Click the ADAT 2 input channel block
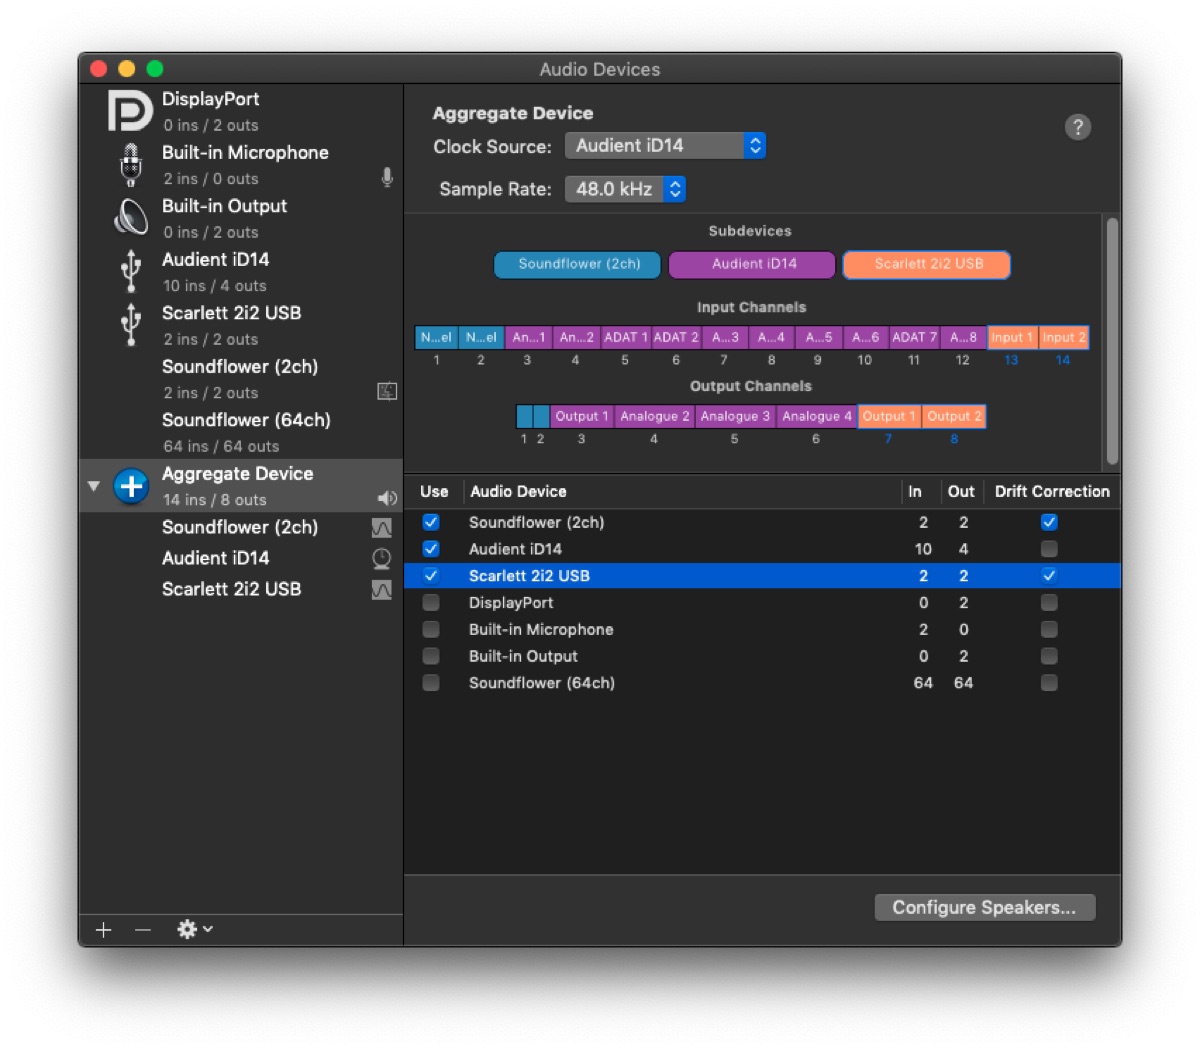1200x1050 pixels. (x=676, y=338)
